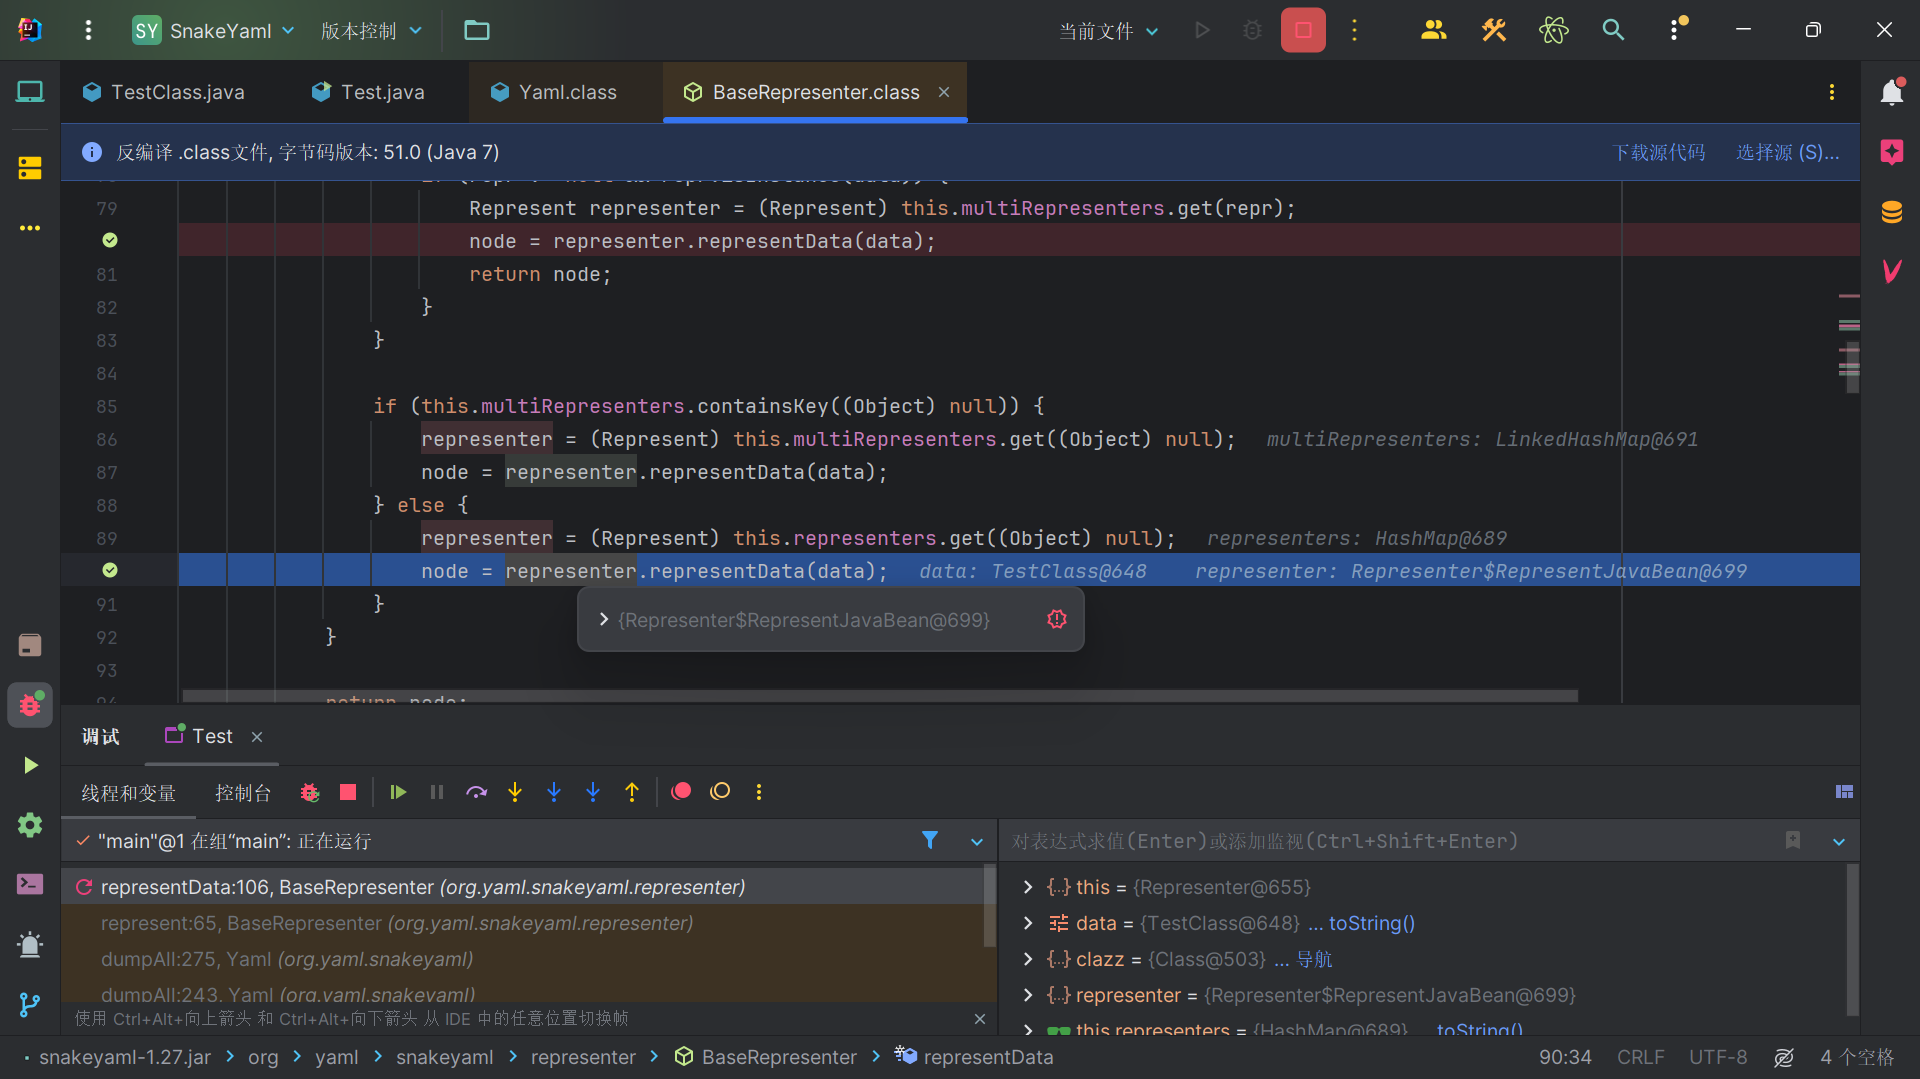Viewport: 1920px width, 1079px height.
Task: Click the 选择源 (S)... link
Action: (x=1788, y=152)
